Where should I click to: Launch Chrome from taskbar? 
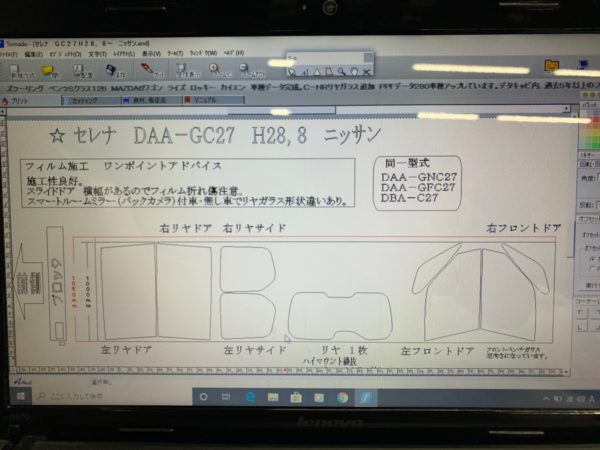342,398
